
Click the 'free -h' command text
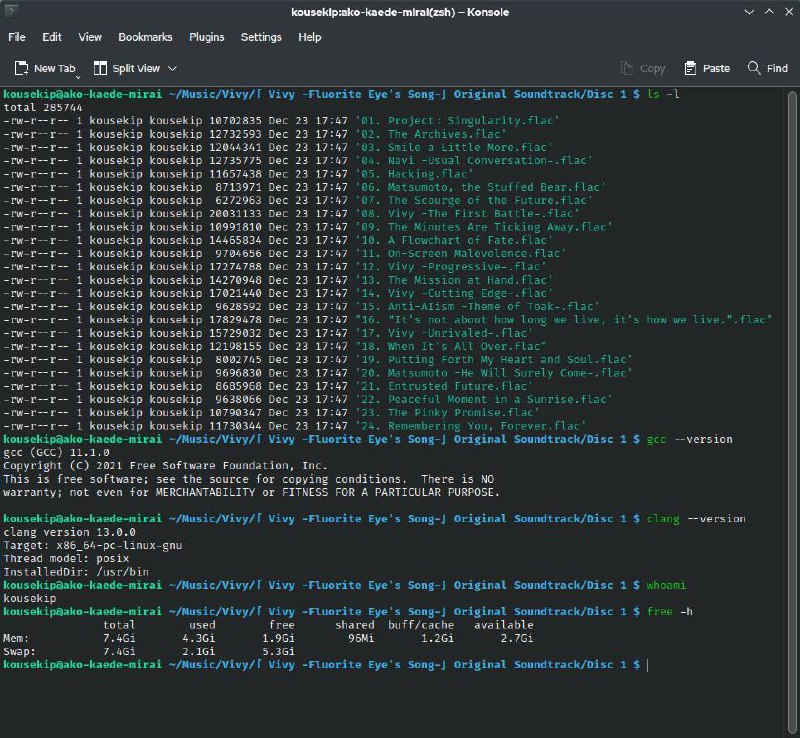tap(670, 612)
